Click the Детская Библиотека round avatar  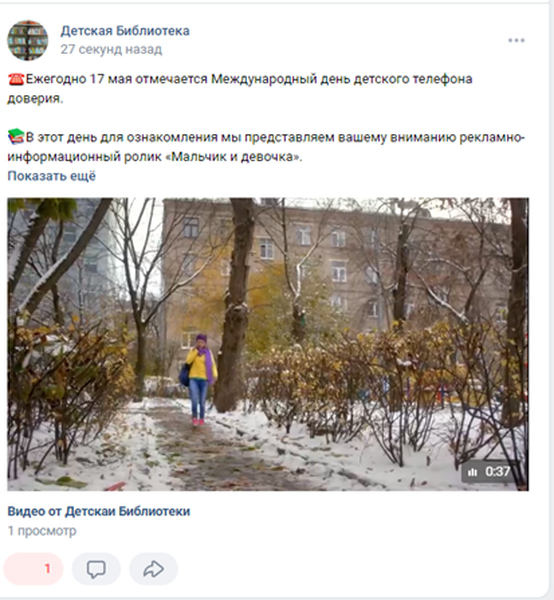pos(28,40)
